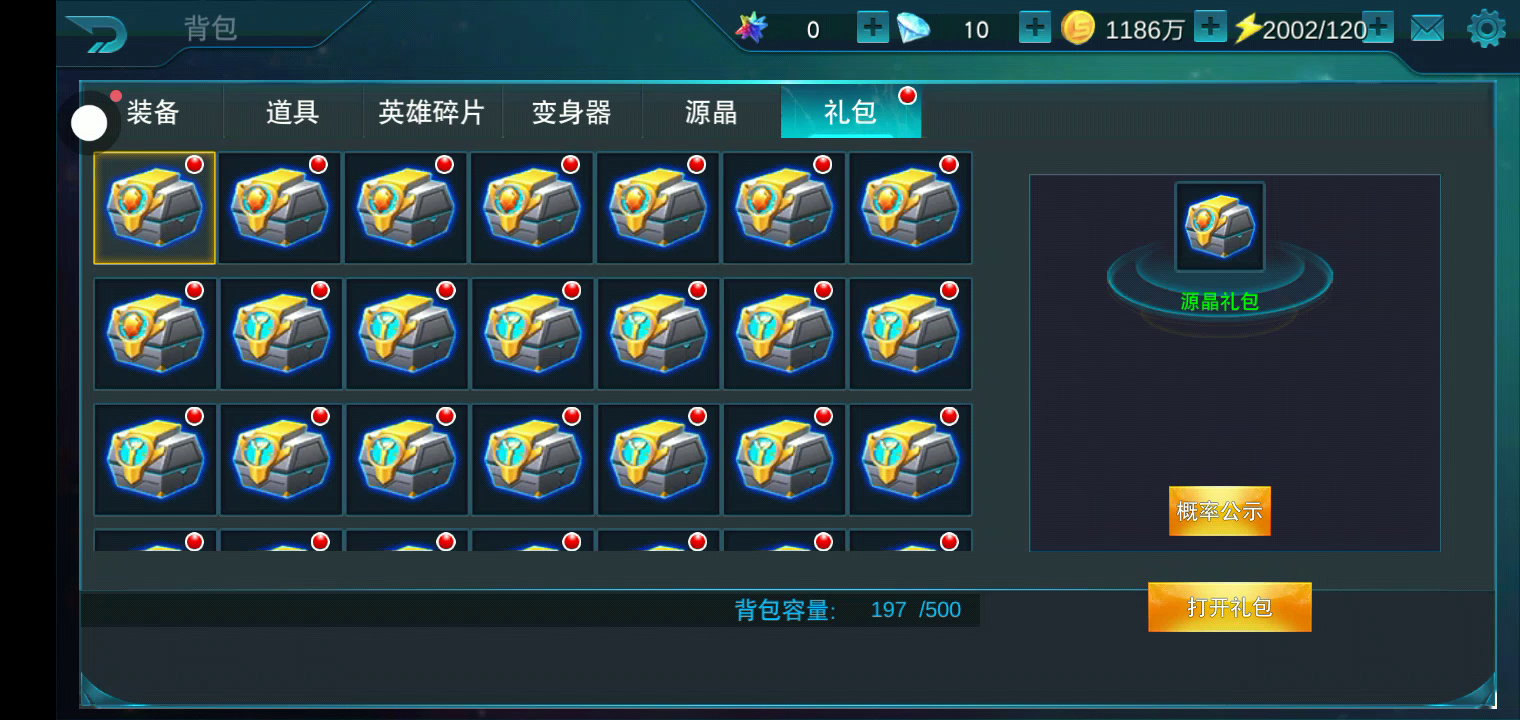The width and height of the screenshot is (1520, 720).
Task: Open the settings gear icon
Action: [x=1486, y=28]
